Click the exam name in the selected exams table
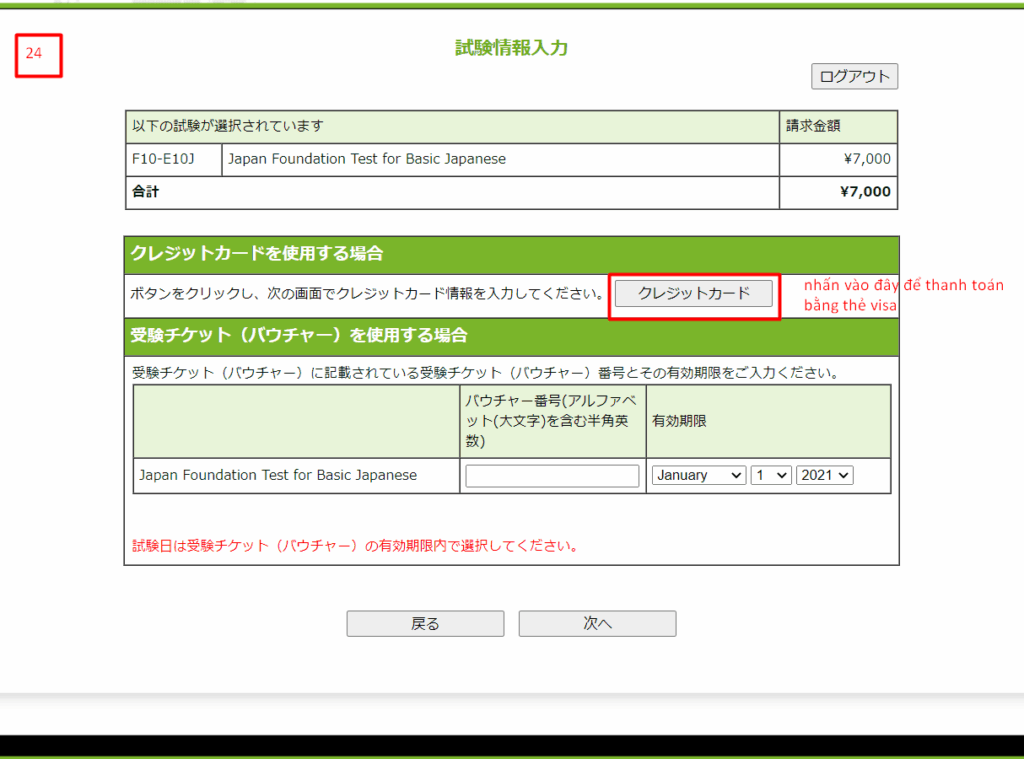Screen dimensions: 1024x759 [367, 159]
